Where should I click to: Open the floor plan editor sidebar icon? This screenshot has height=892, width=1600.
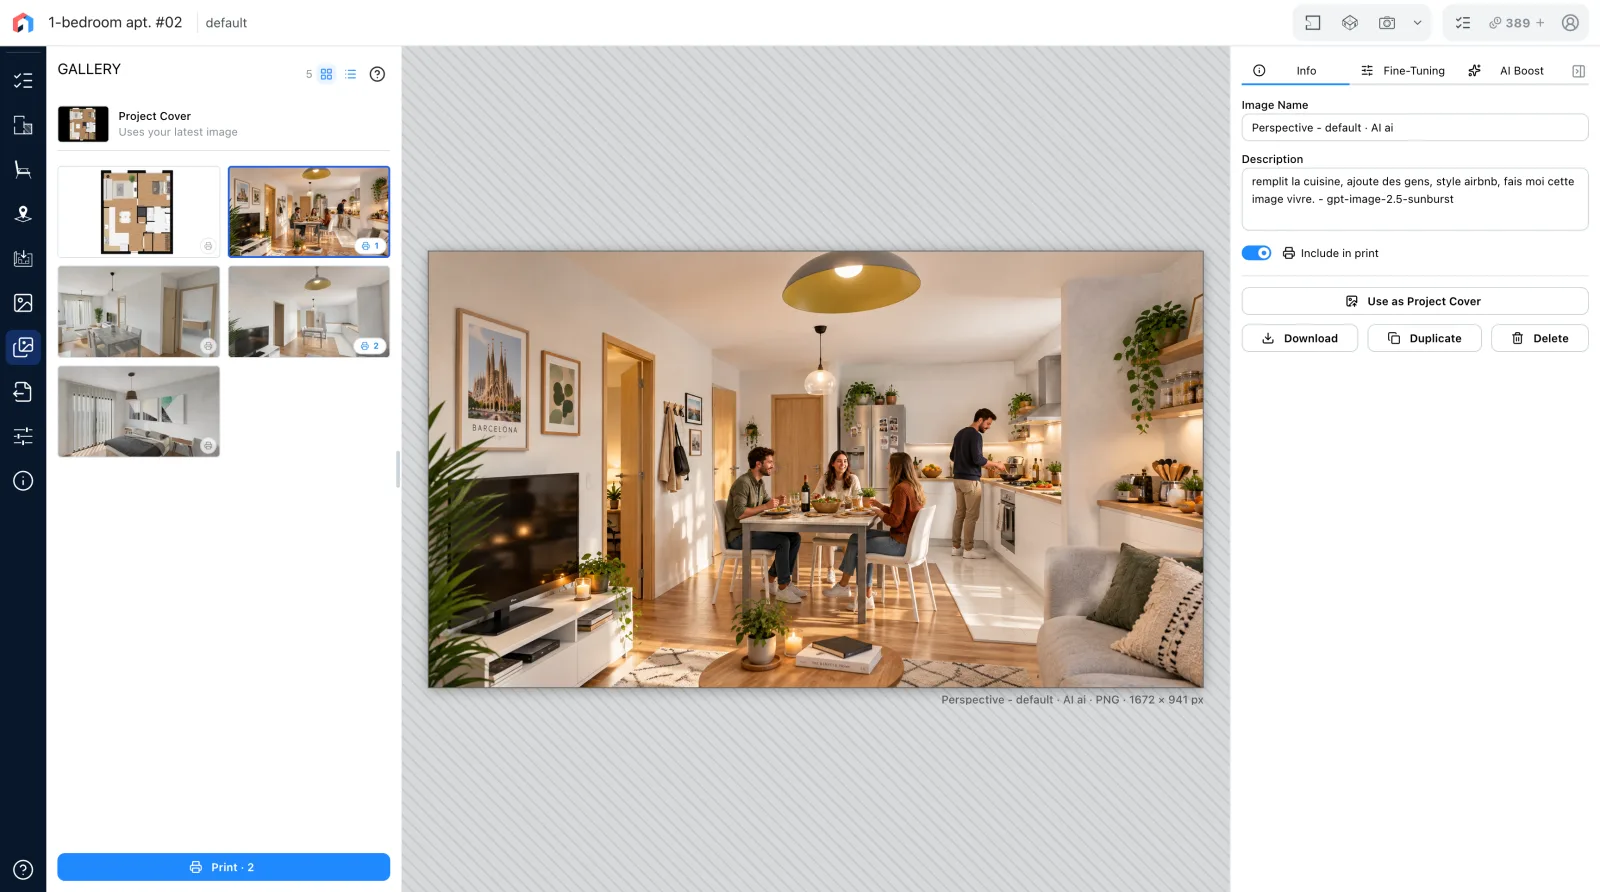23,125
